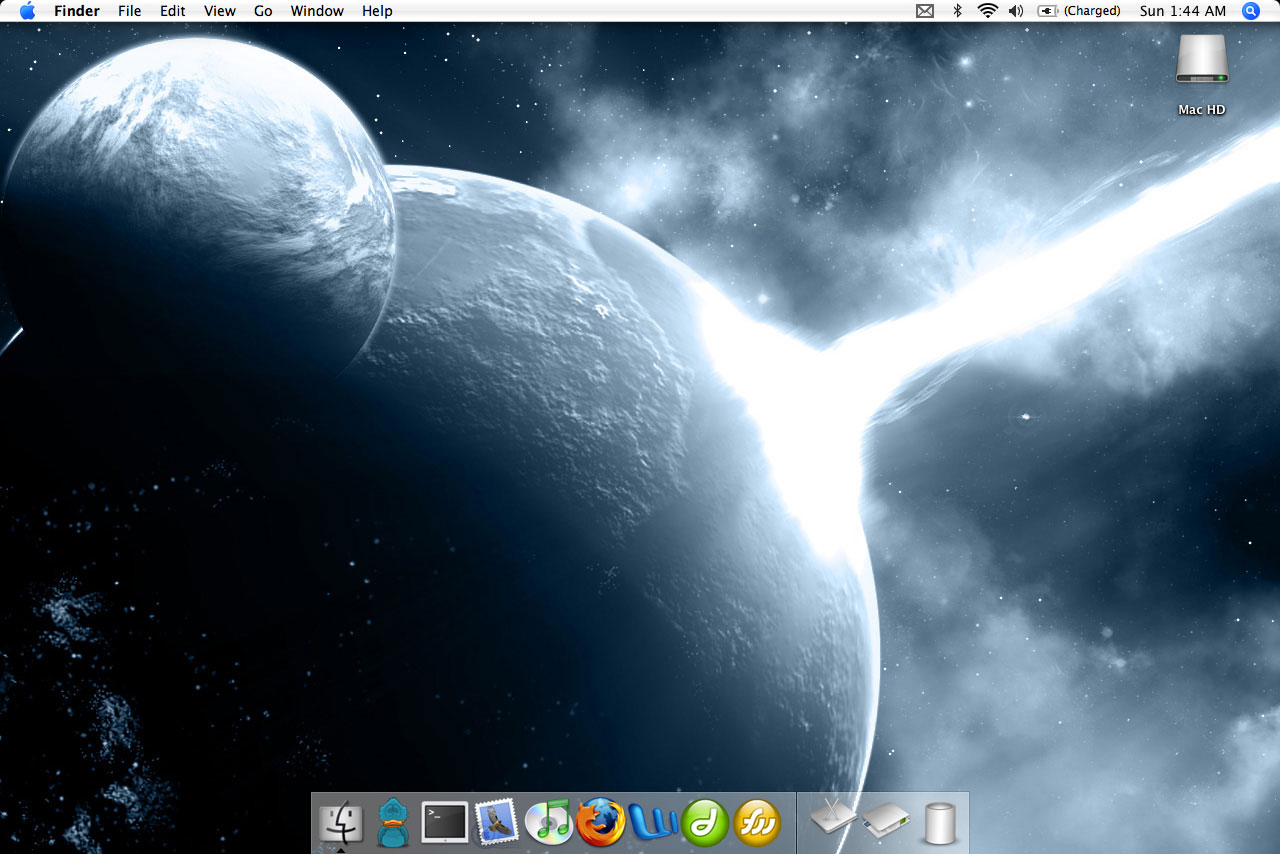This screenshot has width=1280, height=854.
Task: Click the Spotlight search icon
Action: coord(1251,11)
